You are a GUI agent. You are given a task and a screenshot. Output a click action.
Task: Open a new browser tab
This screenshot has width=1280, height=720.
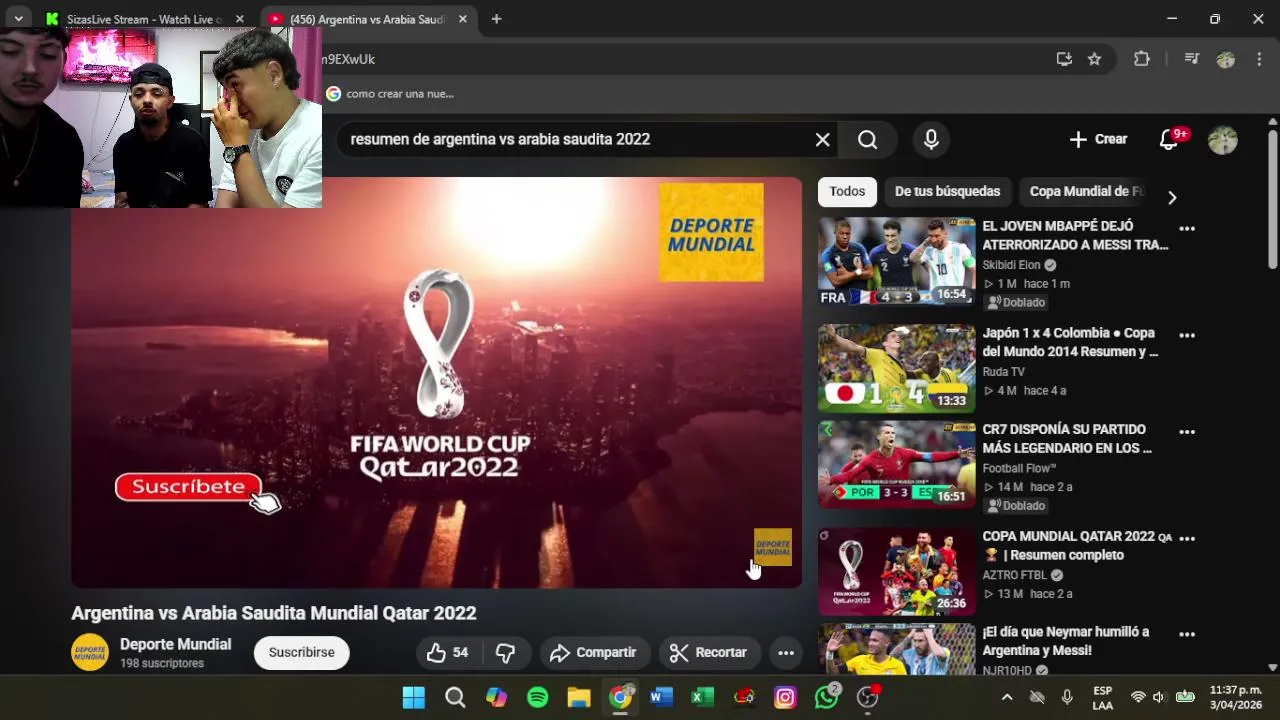496,19
